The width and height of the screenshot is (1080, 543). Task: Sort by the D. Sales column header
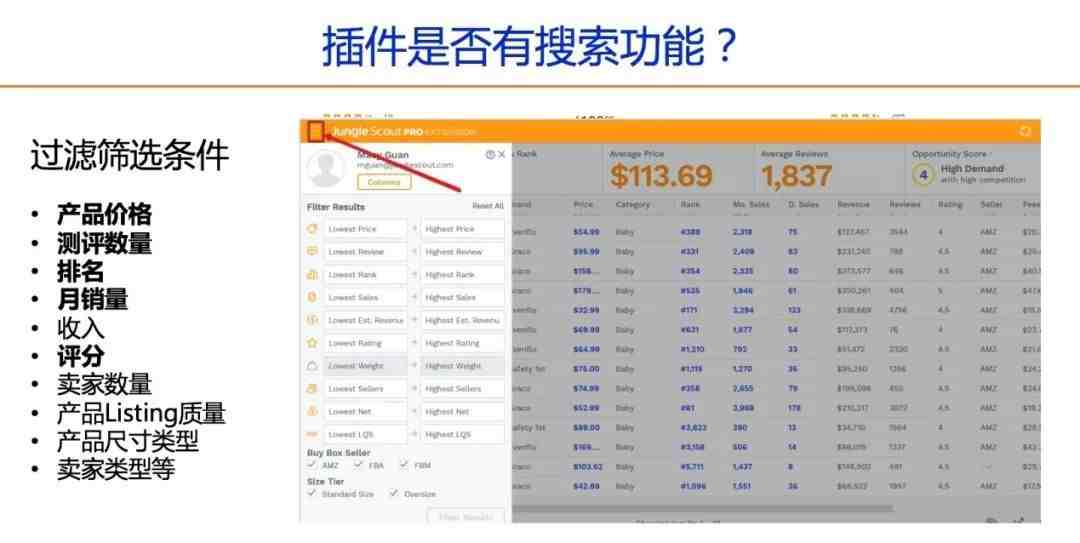[x=803, y=205]
